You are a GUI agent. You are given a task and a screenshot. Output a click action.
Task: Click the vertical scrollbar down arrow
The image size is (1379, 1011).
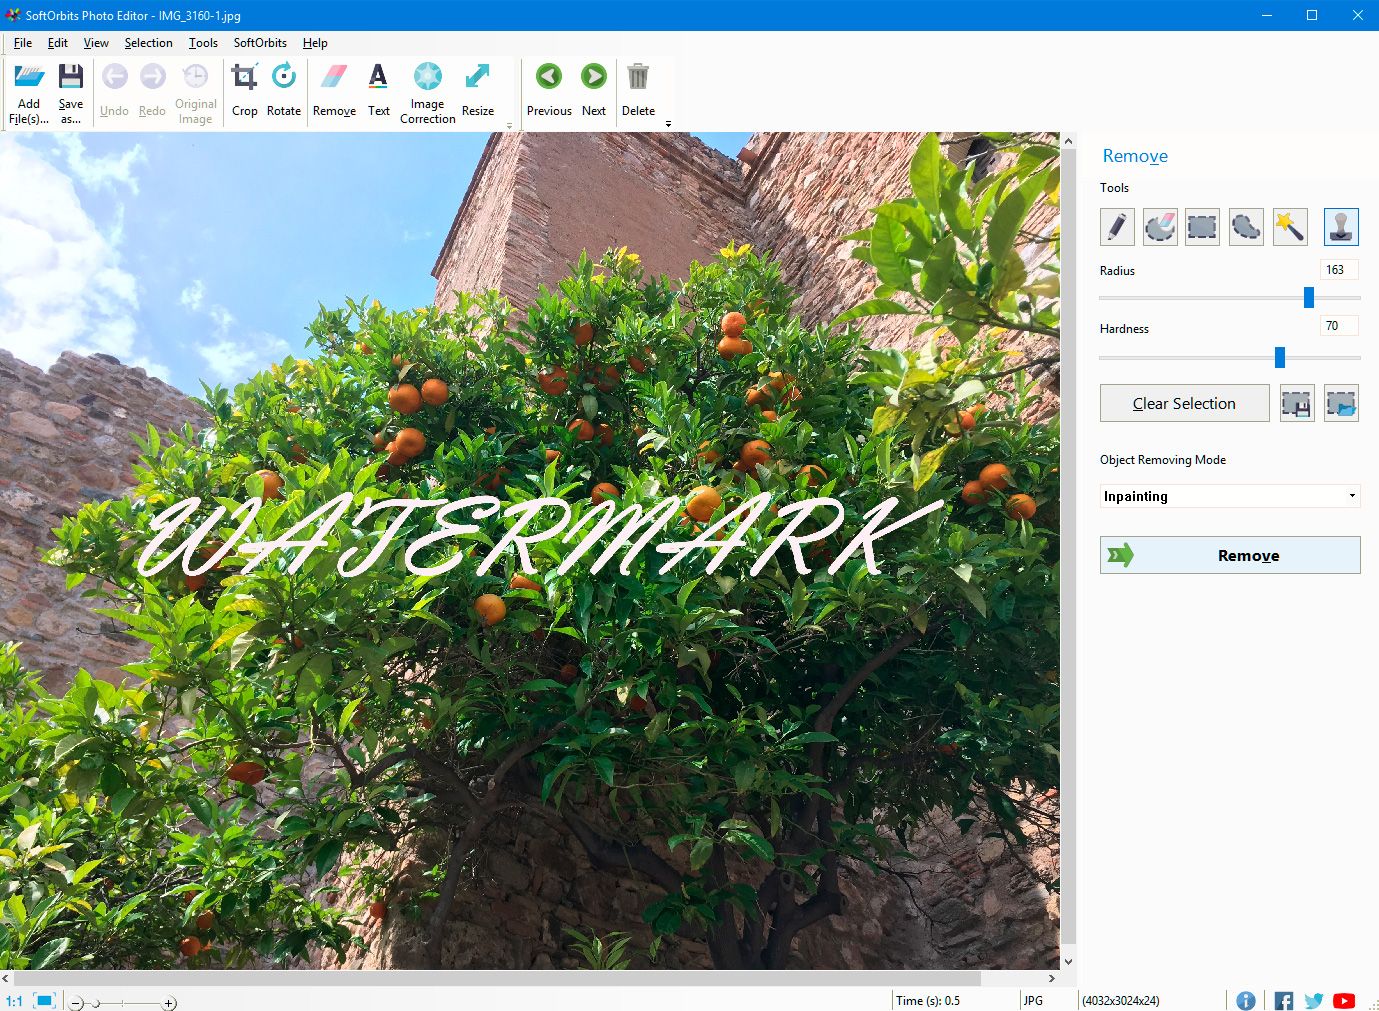pos(1068,961)
